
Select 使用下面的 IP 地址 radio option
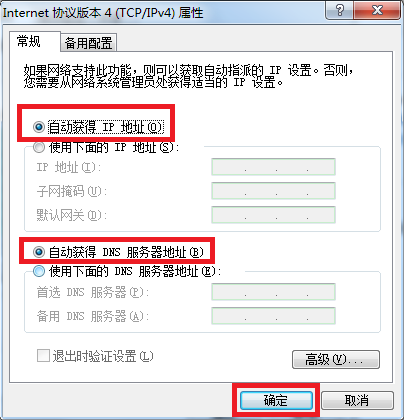point(39,147)
